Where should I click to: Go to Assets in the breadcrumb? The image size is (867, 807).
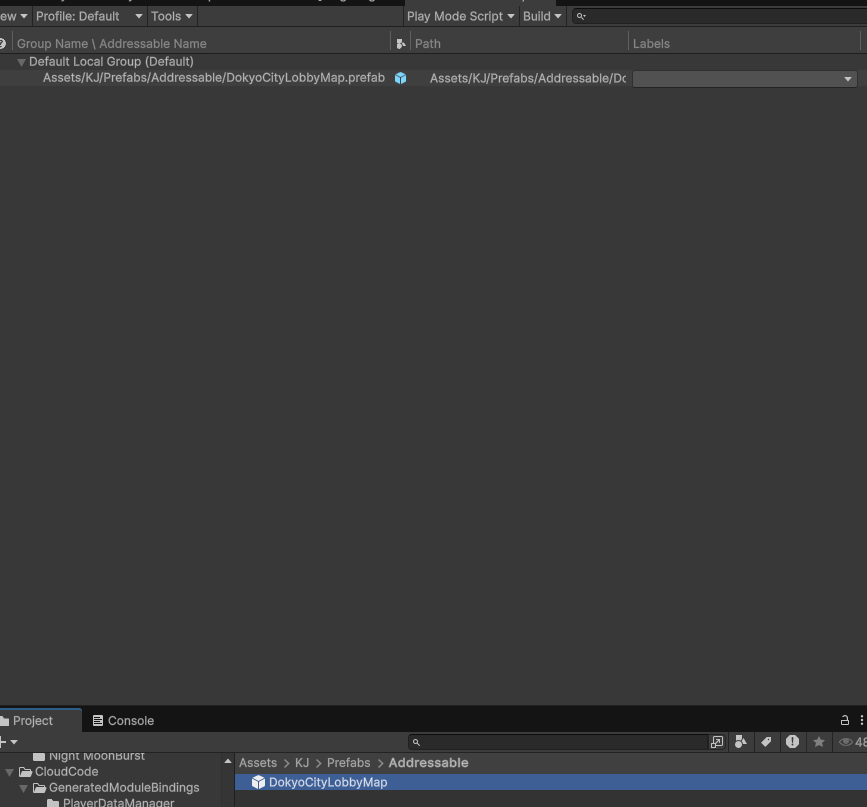[258, 763]
